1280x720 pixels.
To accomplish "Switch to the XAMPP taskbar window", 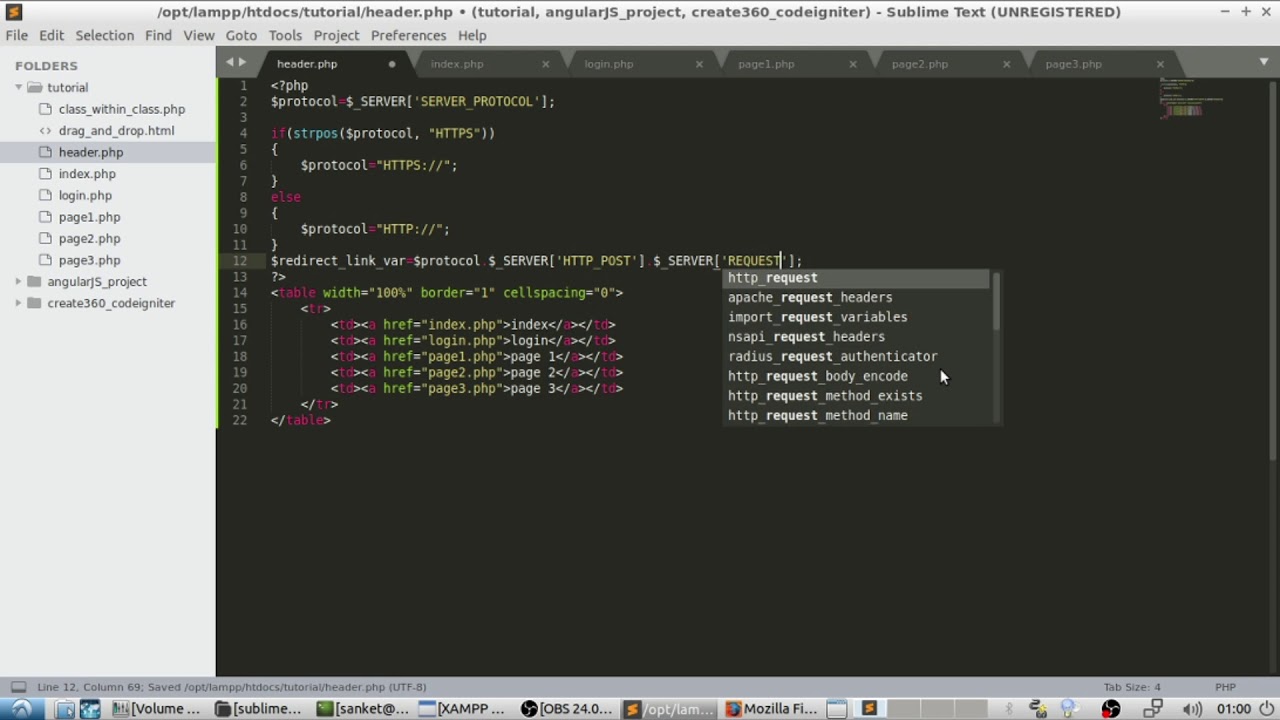I will point(465,709).
